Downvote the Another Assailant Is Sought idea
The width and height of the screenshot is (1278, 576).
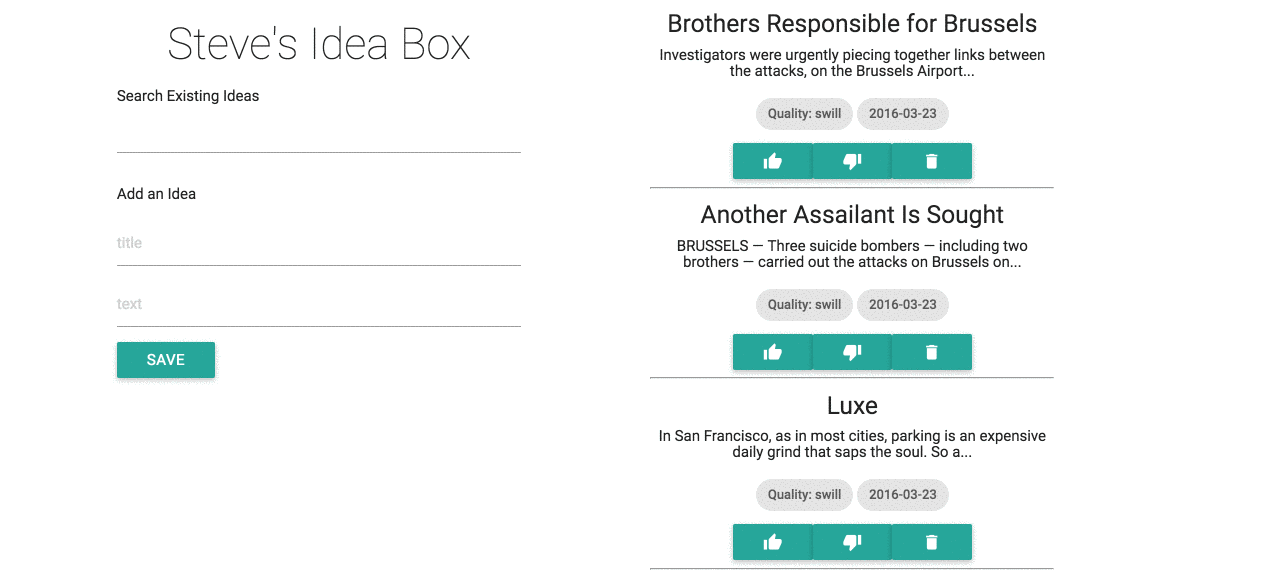point(851,351)
